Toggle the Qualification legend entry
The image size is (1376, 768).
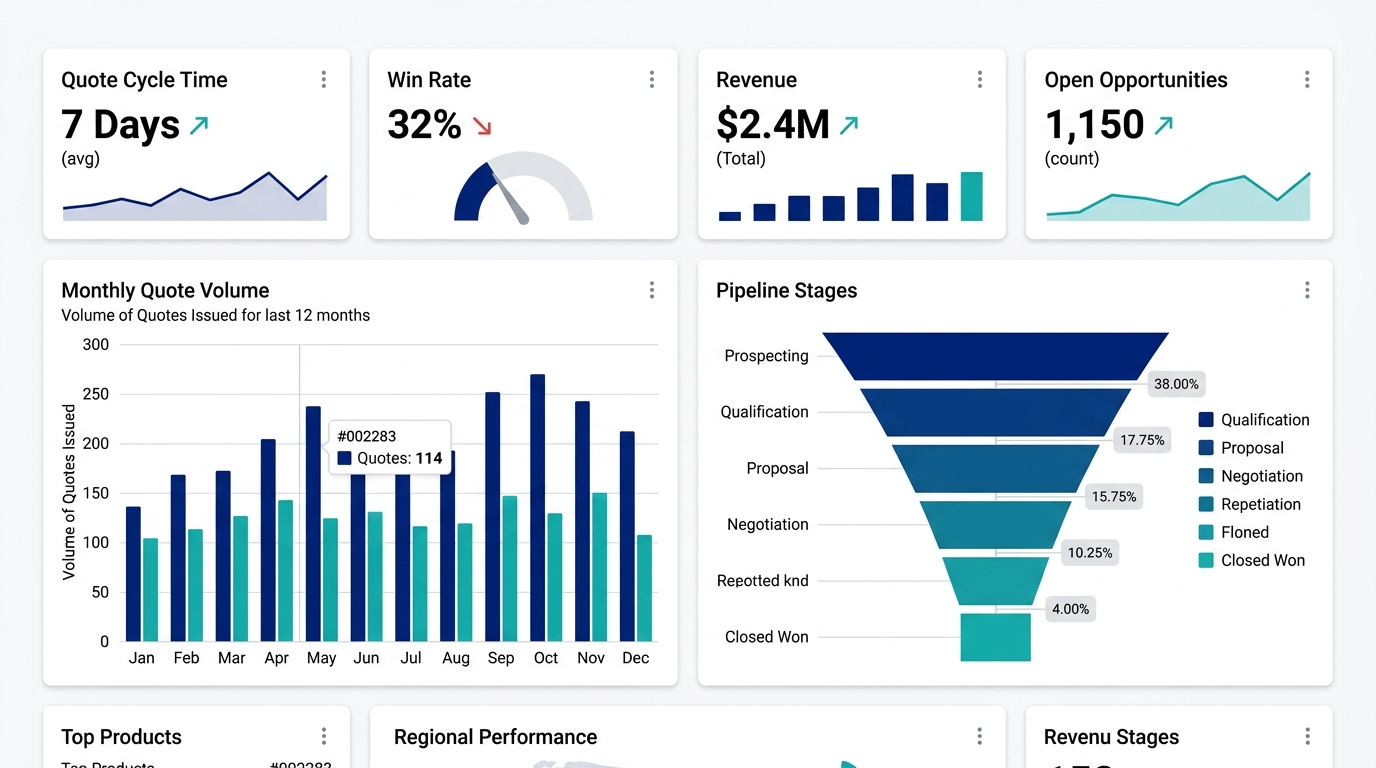(x=1254, y=419)
